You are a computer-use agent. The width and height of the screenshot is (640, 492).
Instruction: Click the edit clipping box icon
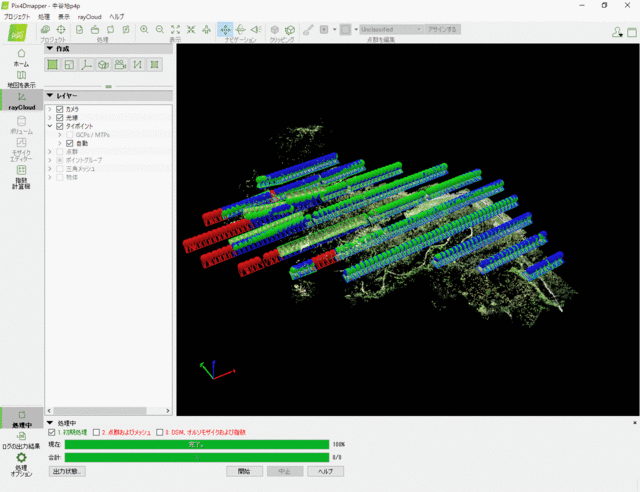290,30
